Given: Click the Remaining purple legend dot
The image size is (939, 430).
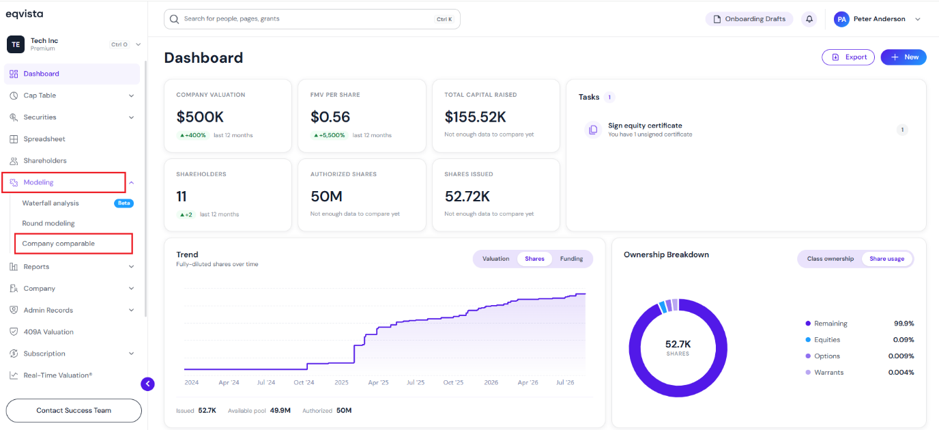Looking at the screenshot, I should click(x=808, y=323).
